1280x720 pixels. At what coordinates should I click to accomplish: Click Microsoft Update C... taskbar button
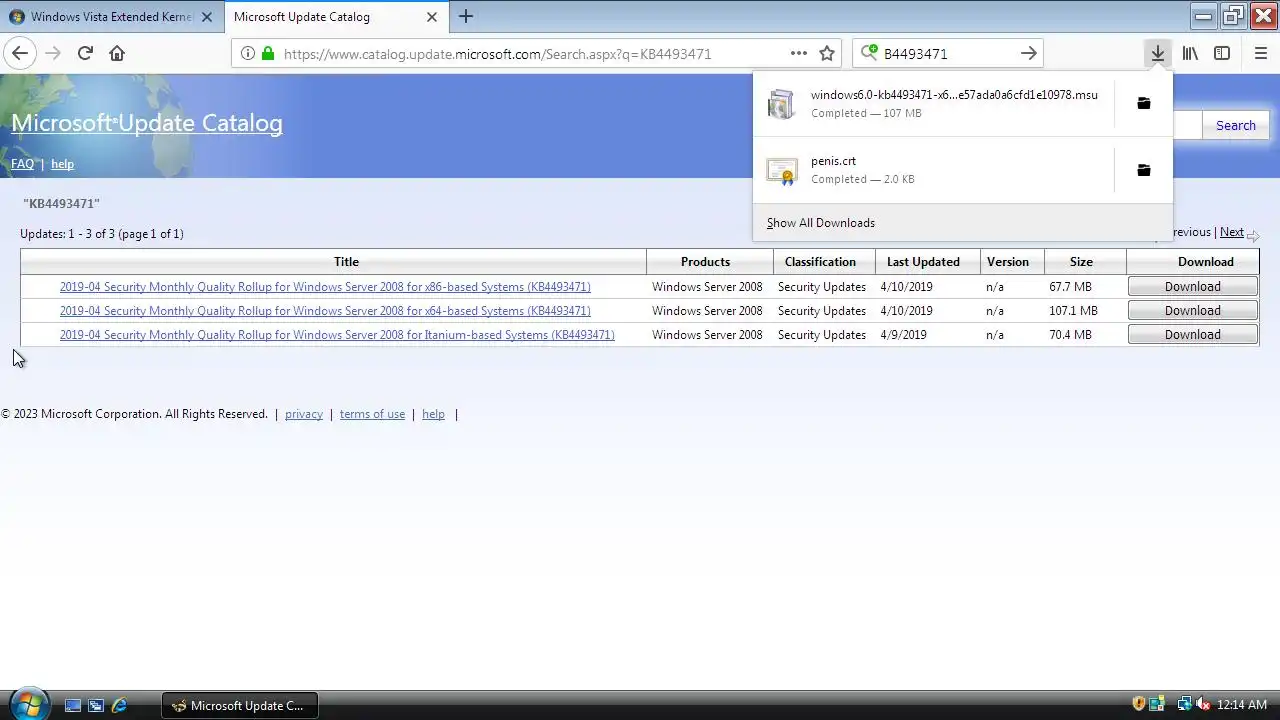[239, 705]
